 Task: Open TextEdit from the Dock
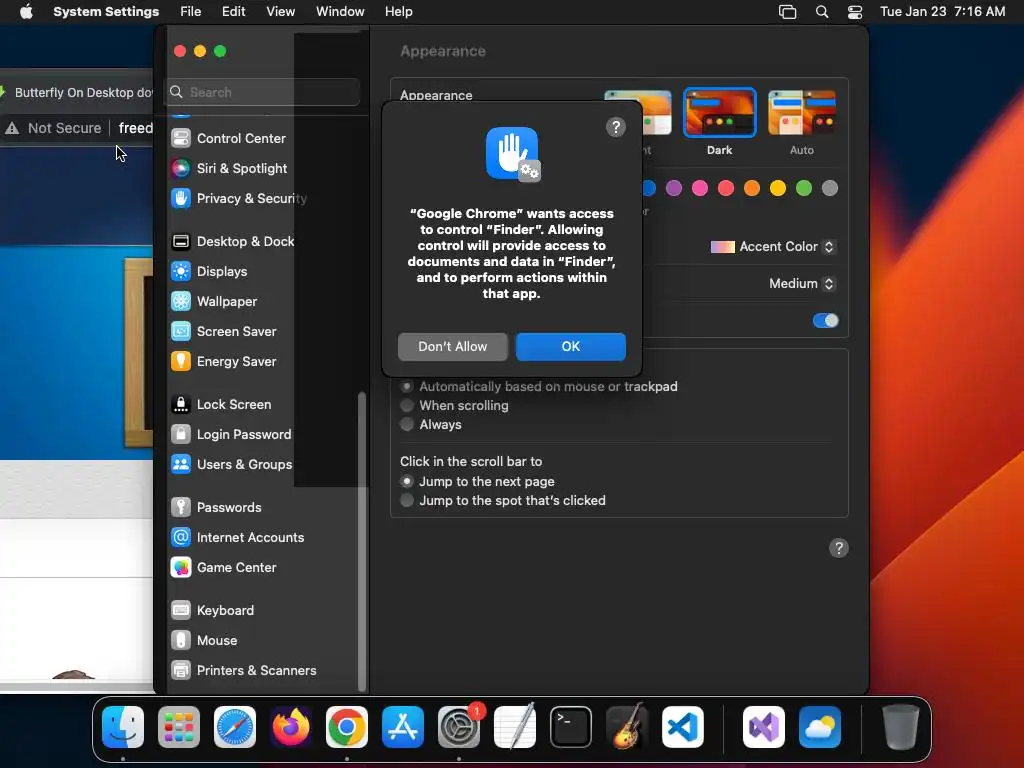pos(515,727)
